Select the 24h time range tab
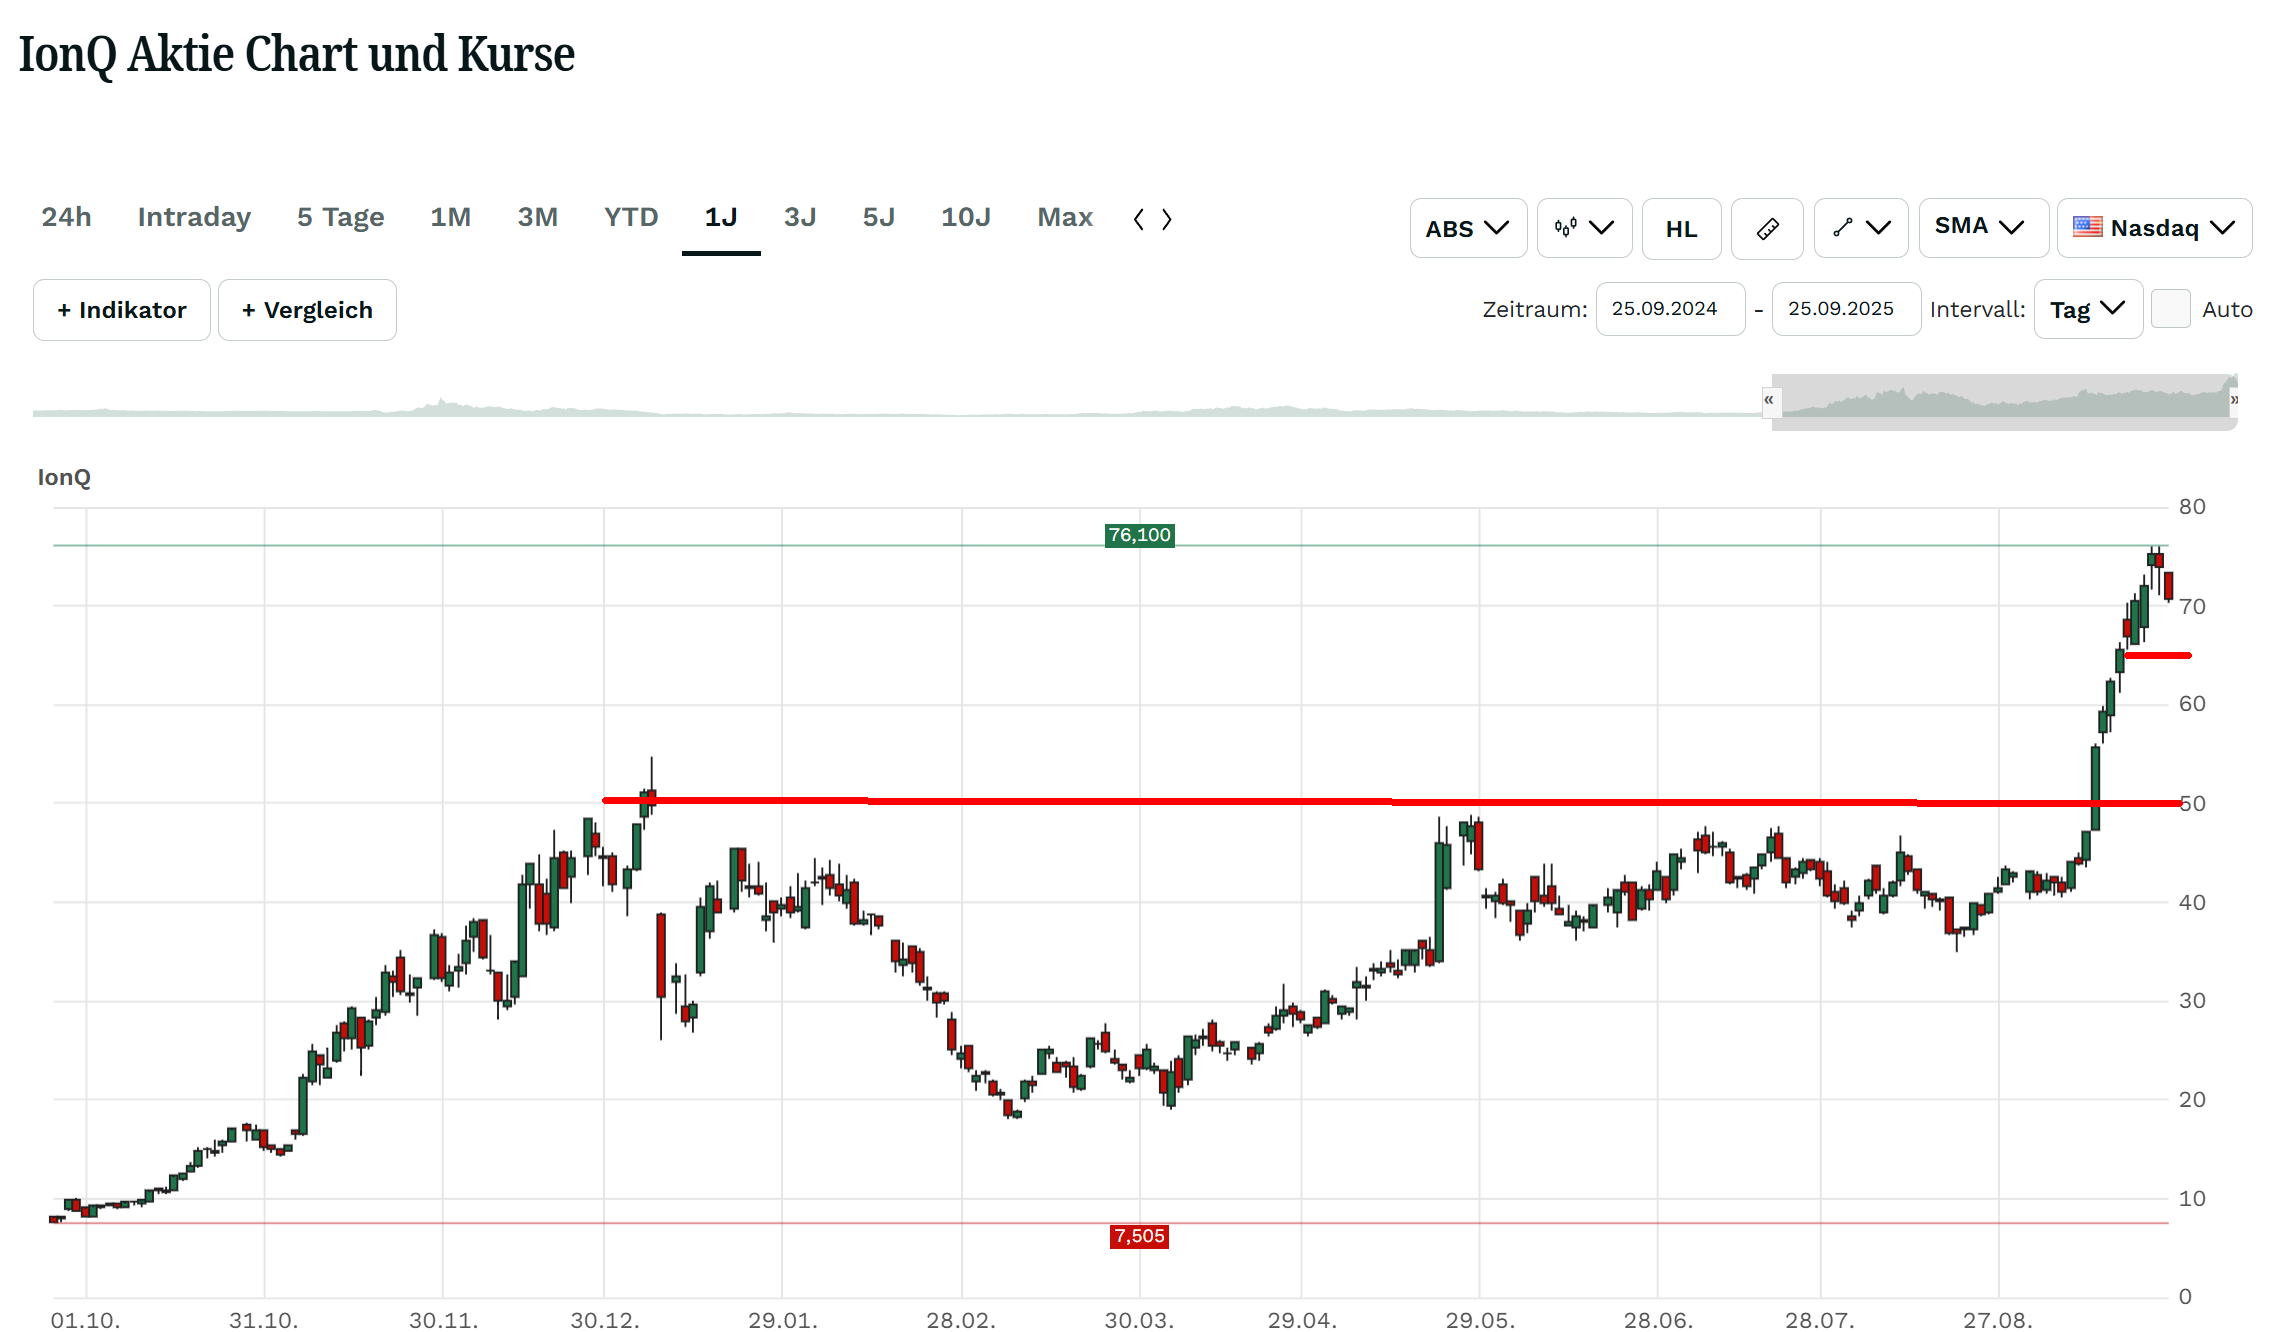 pos(66,217)
